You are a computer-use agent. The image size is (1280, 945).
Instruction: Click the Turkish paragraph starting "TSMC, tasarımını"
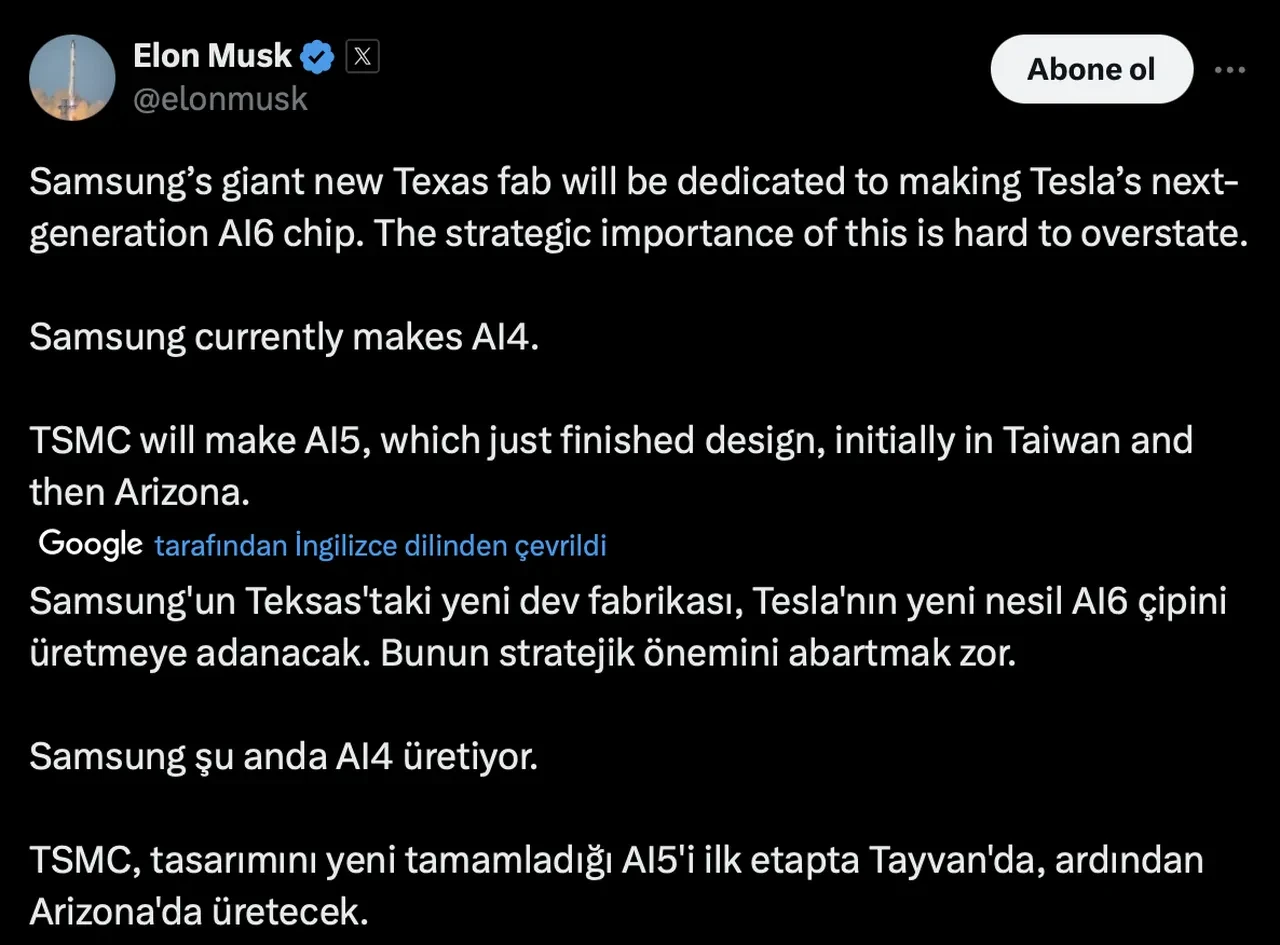(616, 884)
